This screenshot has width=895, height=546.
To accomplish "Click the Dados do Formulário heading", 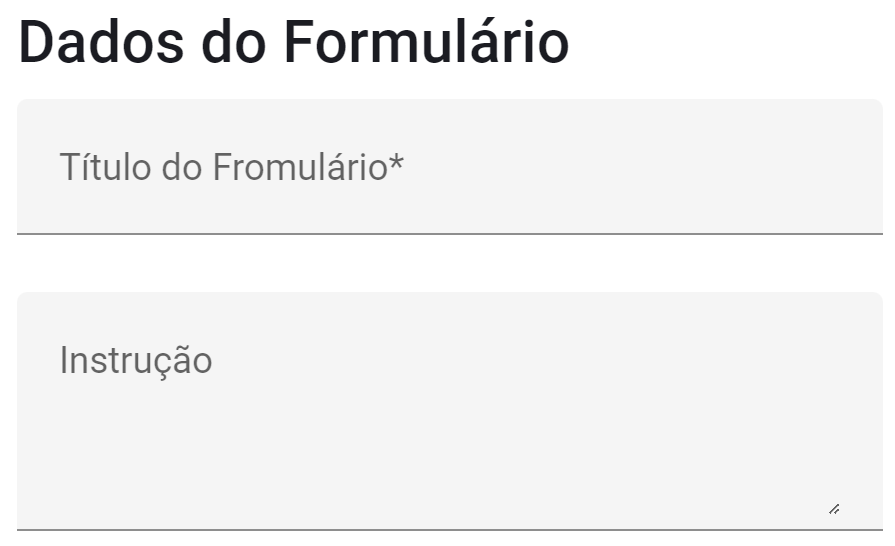I will (x=293, y=42).
